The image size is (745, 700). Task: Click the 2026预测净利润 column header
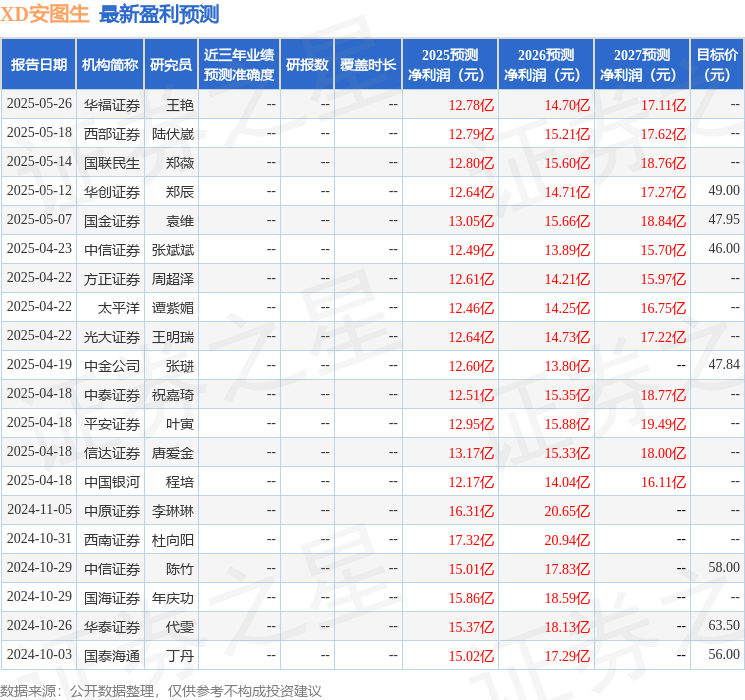[x=546, y=65]
